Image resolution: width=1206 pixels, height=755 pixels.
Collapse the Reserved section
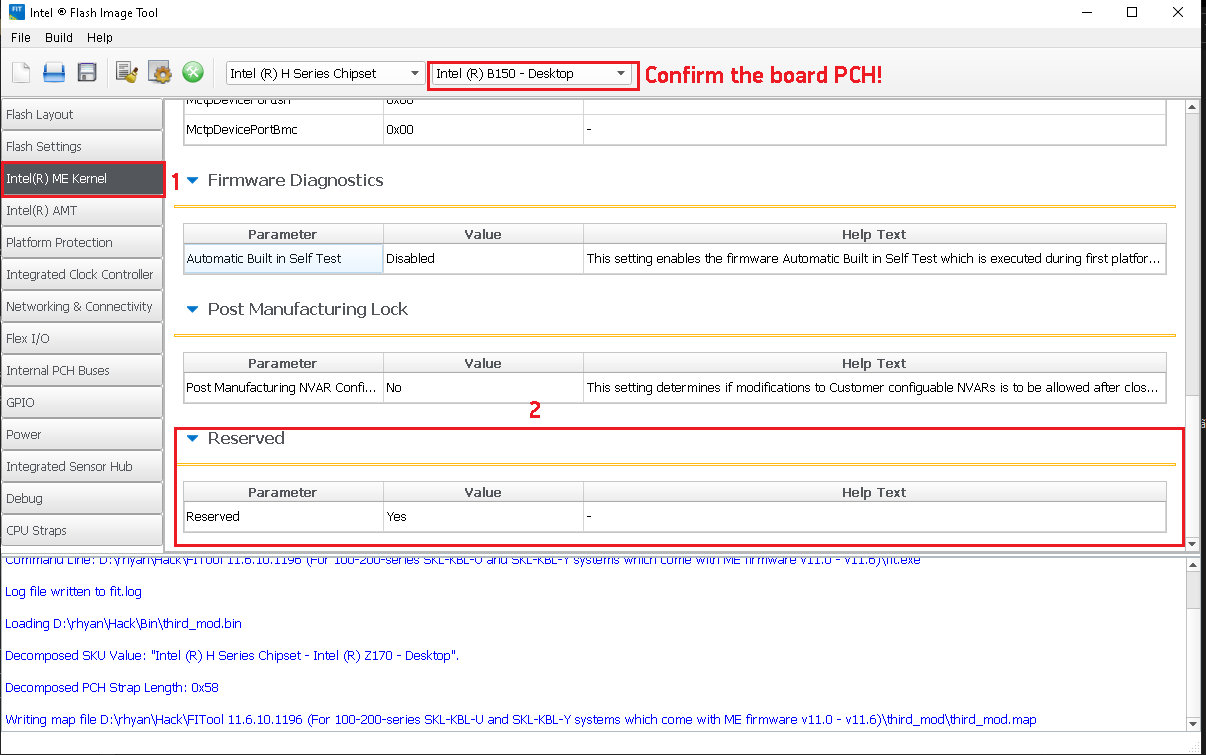192,439
